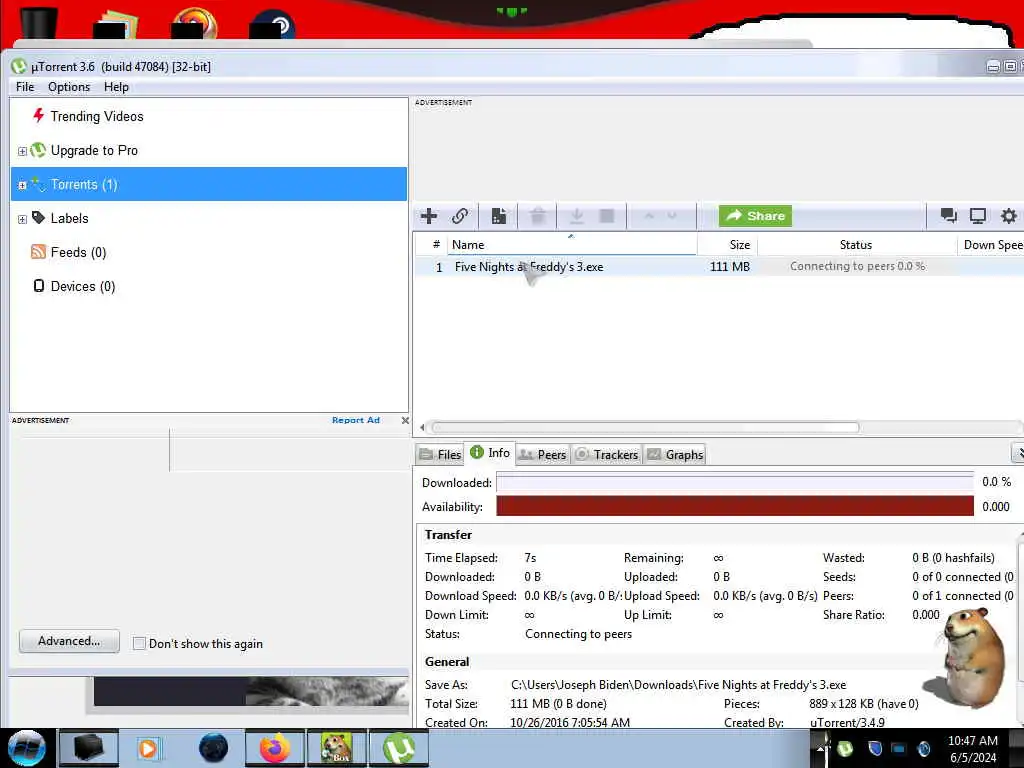Viewport: 1024px width, 768px height.
Task: Collapse detail pane via chevron at right
Action: pos(1017,453)
